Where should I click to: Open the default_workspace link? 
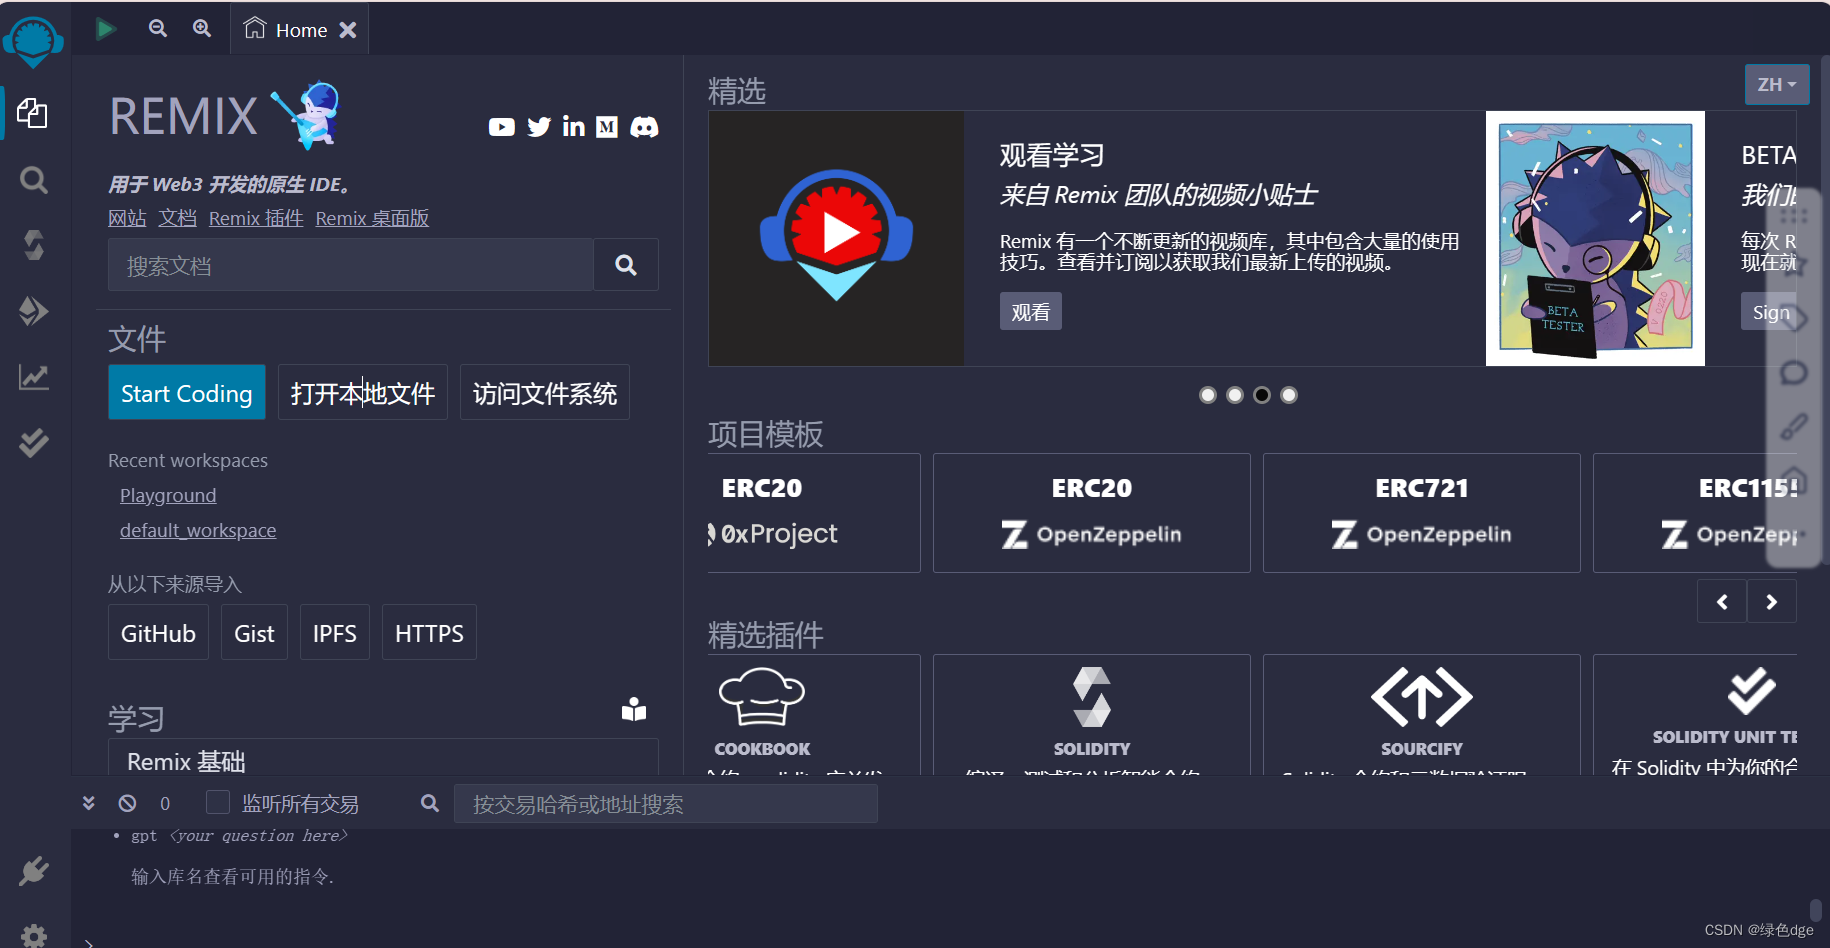click(198, 530)
